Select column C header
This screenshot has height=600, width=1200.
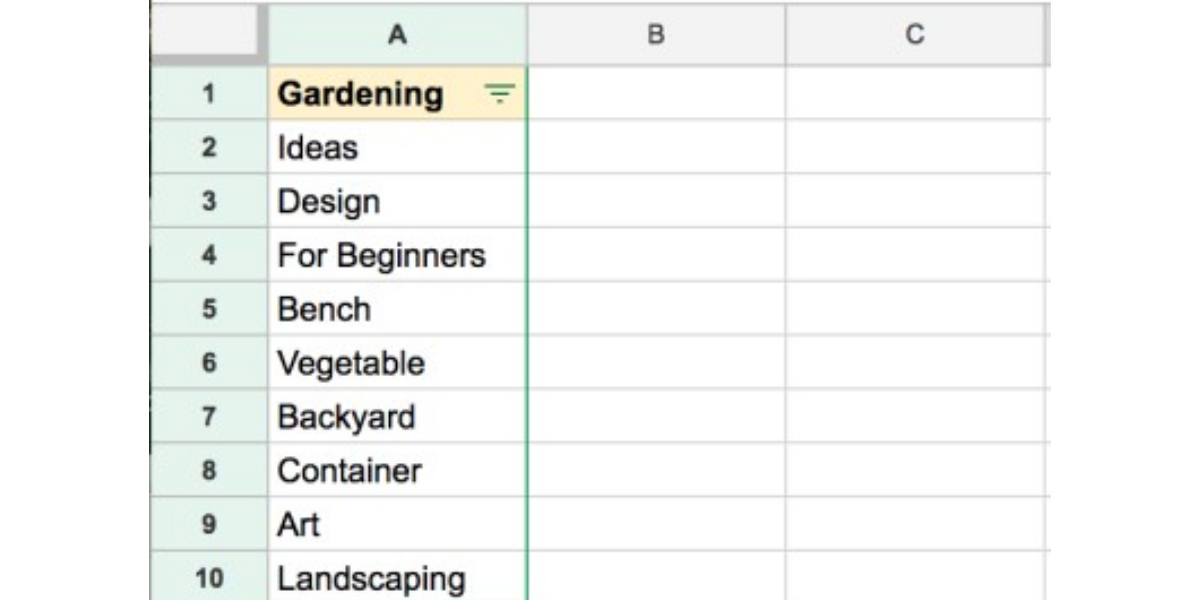pyautogui.click(x=914, y=35)
